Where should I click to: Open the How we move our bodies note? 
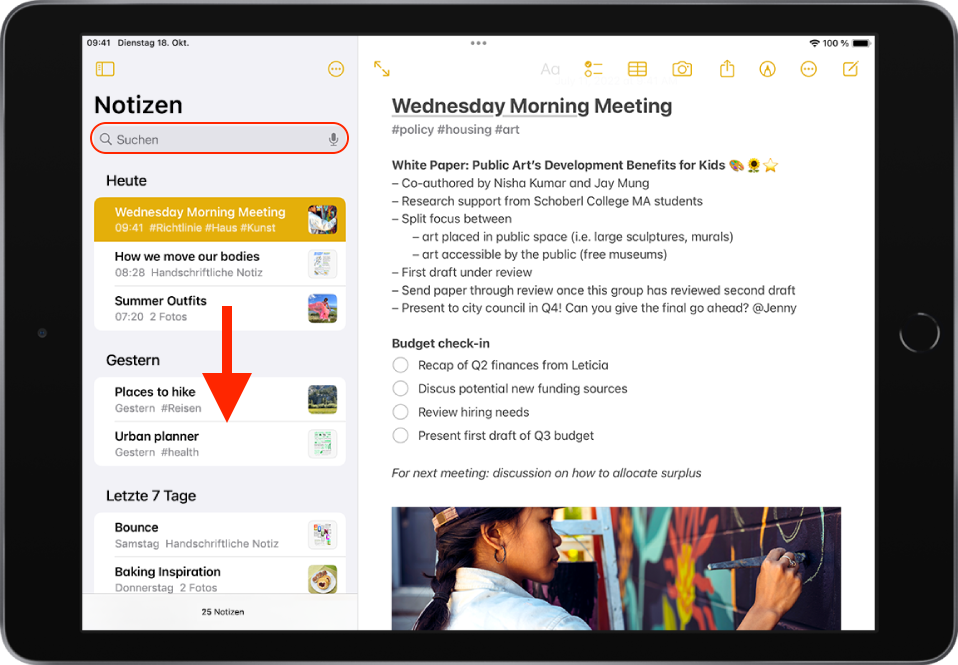click(220, 264)
